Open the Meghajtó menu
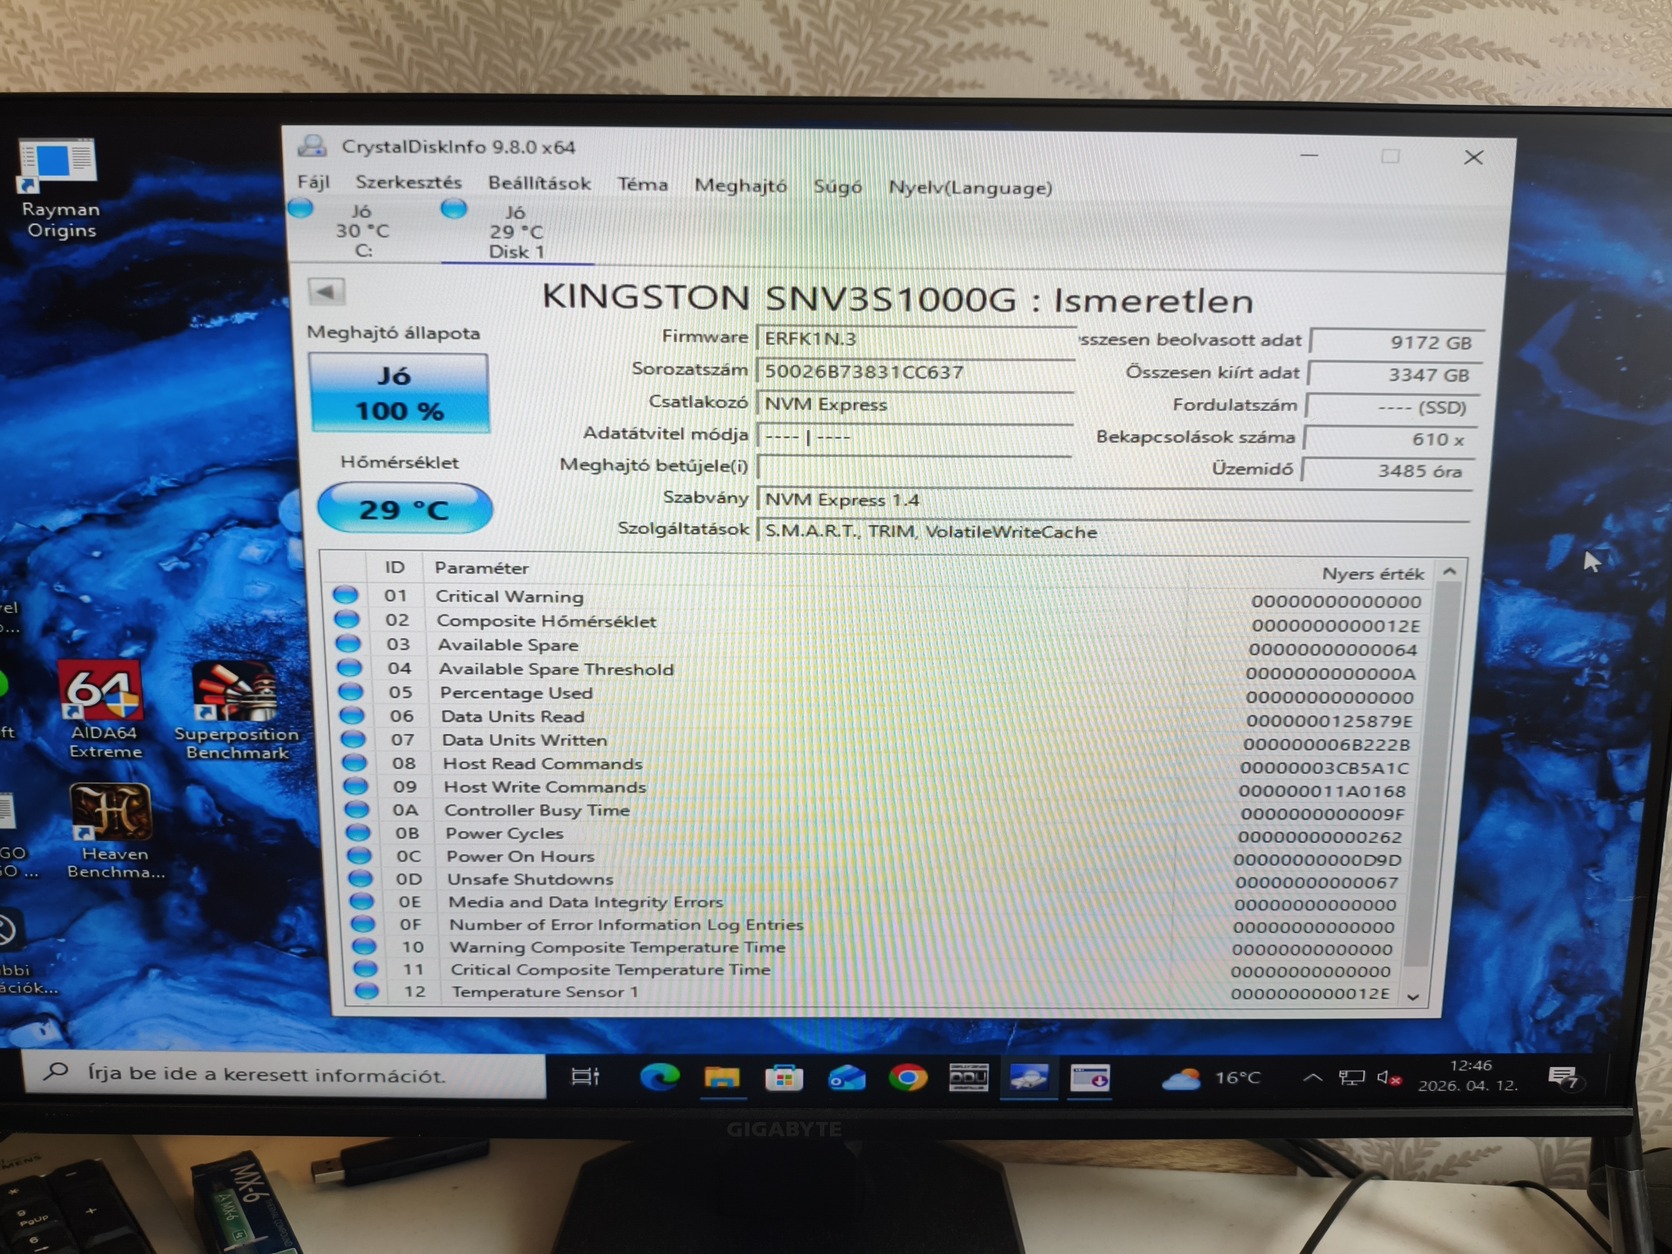This screenshot has height=1254, width=1672. pyautogui.click(x=740, y=185)
